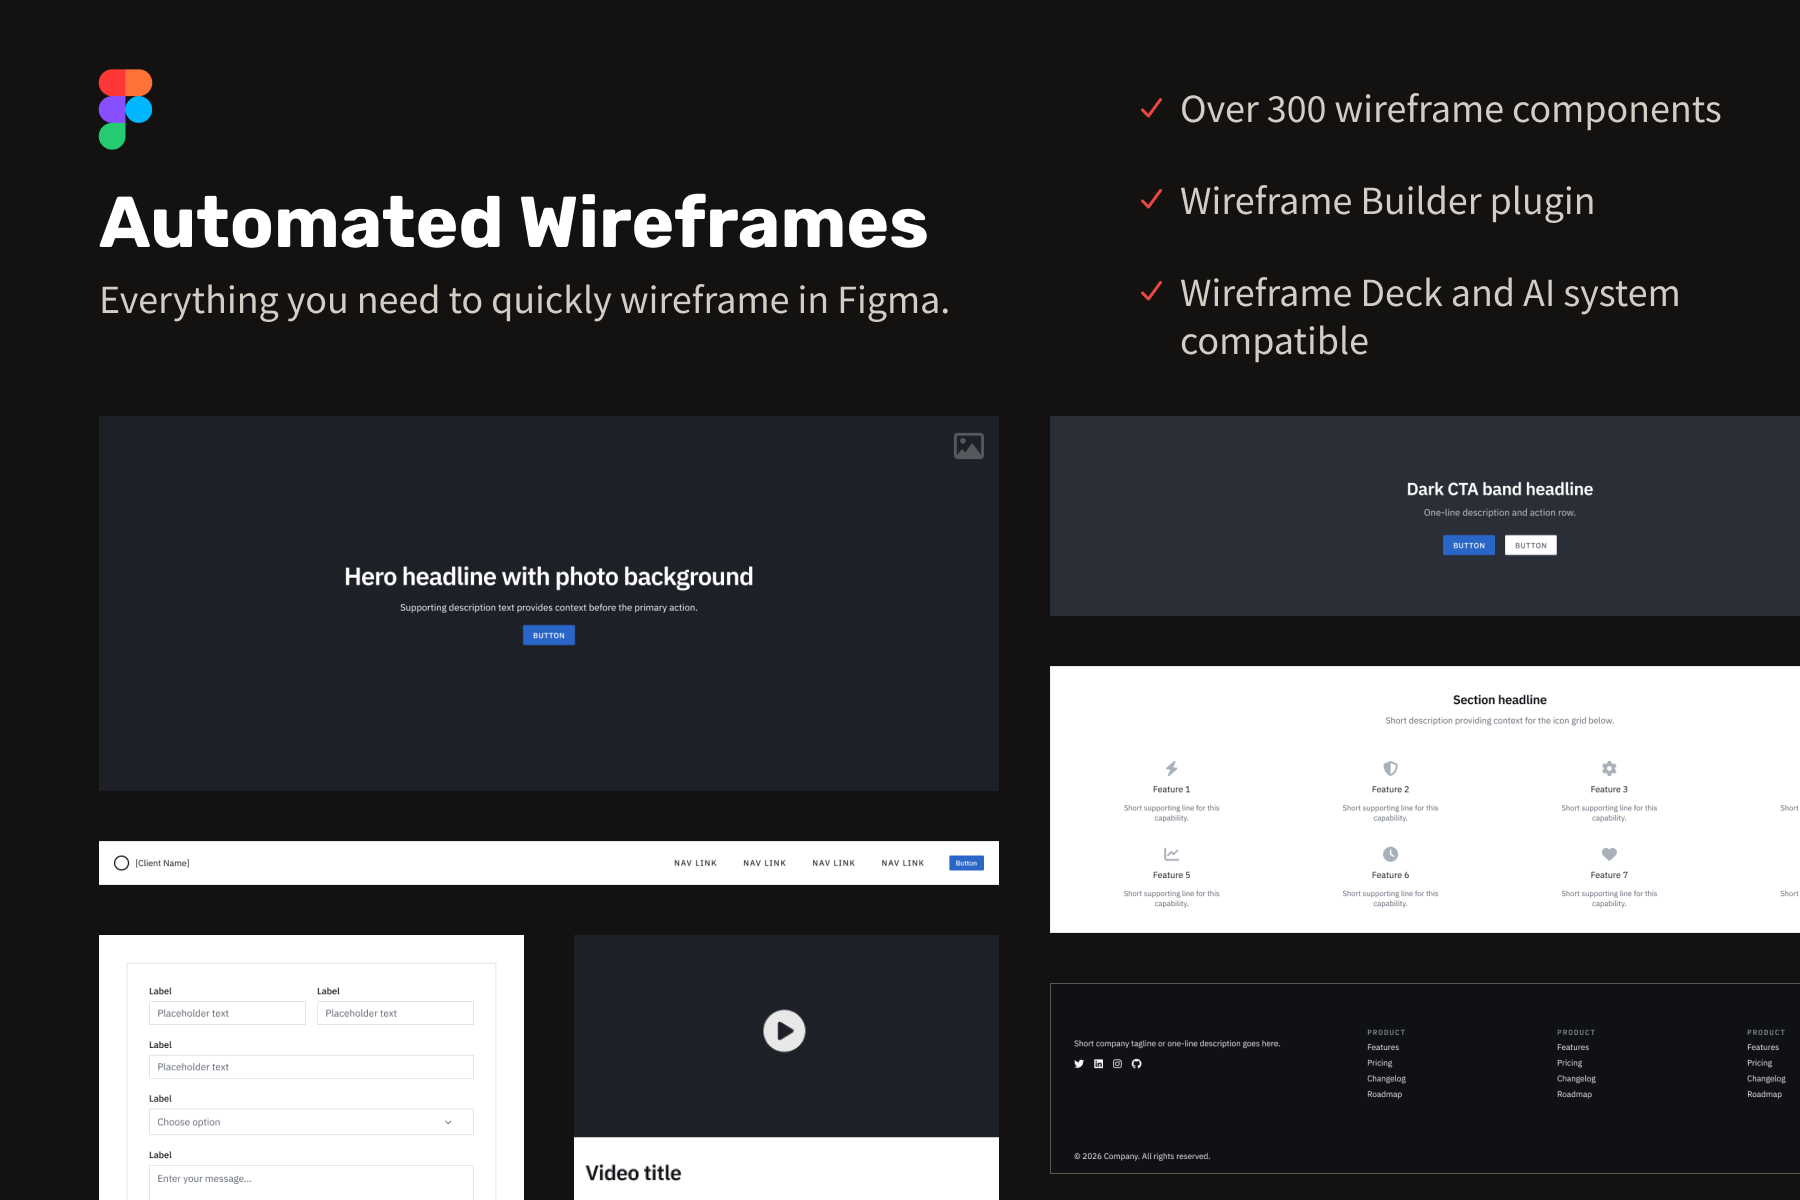Click checkmark beside Over 300 wireframe components
1800x1200 pixels.
pyautogui.click(x=1151, y=108)
